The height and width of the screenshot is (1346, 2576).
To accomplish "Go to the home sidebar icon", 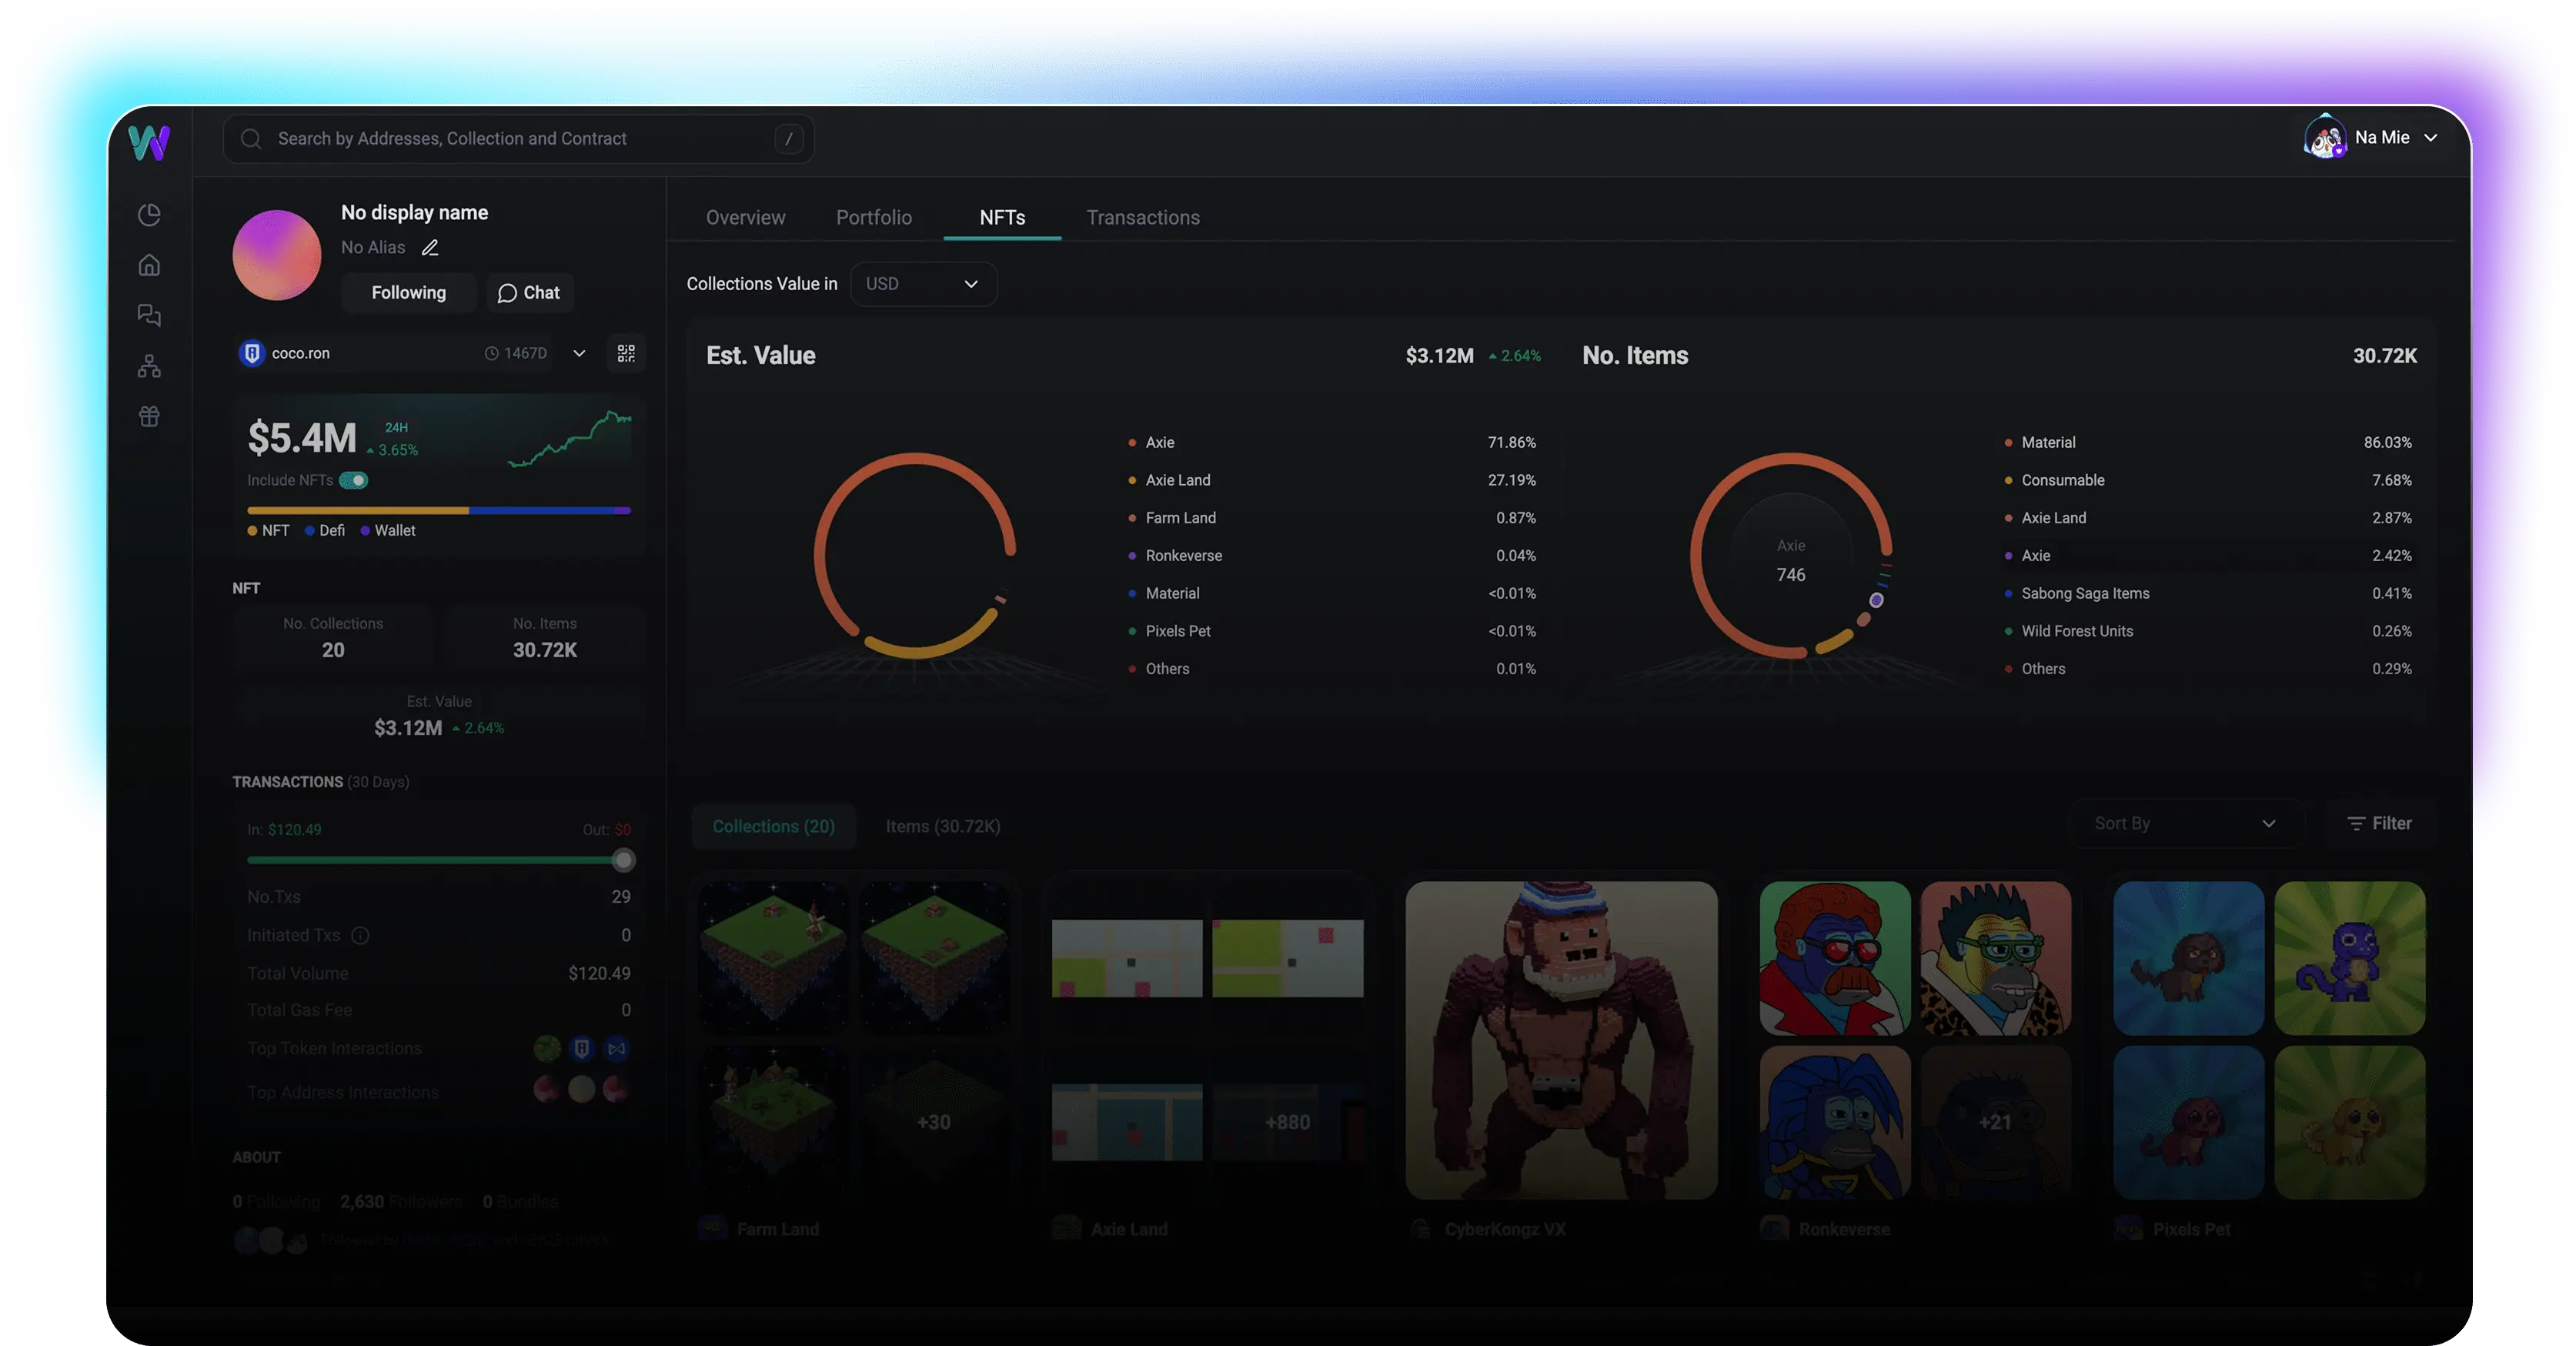I will tap(149, 265).
